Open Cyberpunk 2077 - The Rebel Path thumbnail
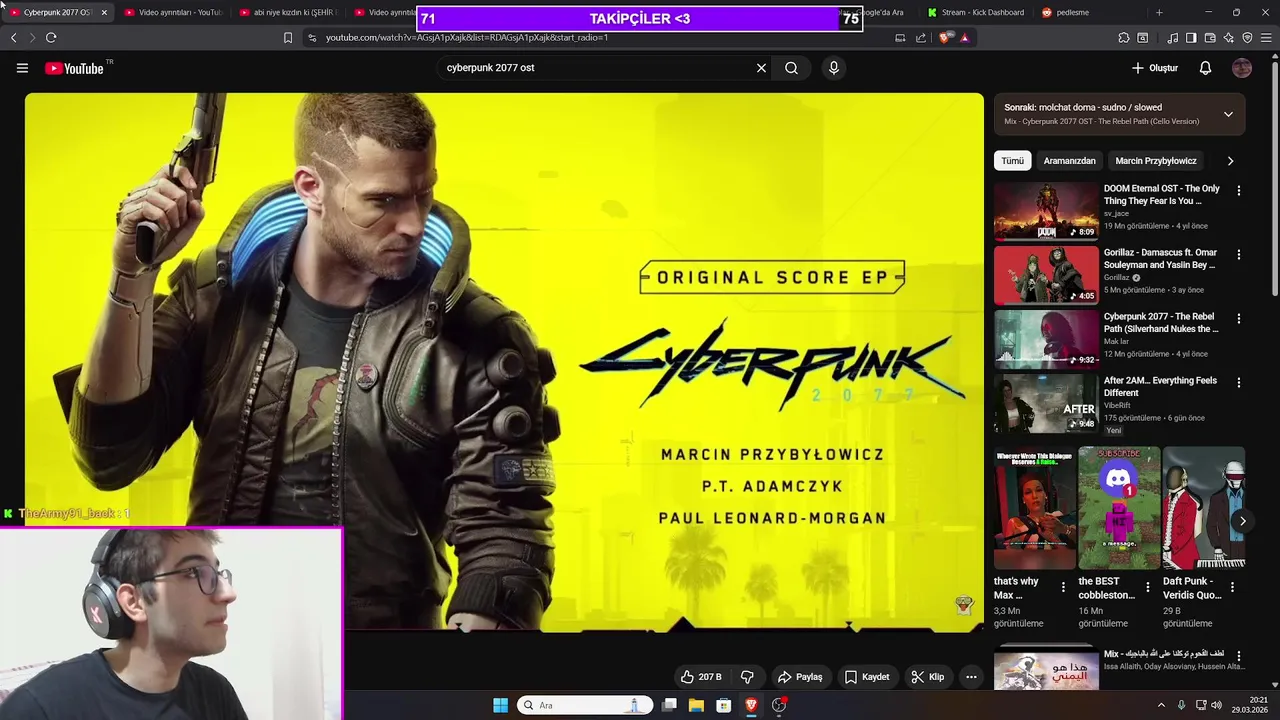The height and width of the screenshot is (720, 1280). pos(1046,339)
